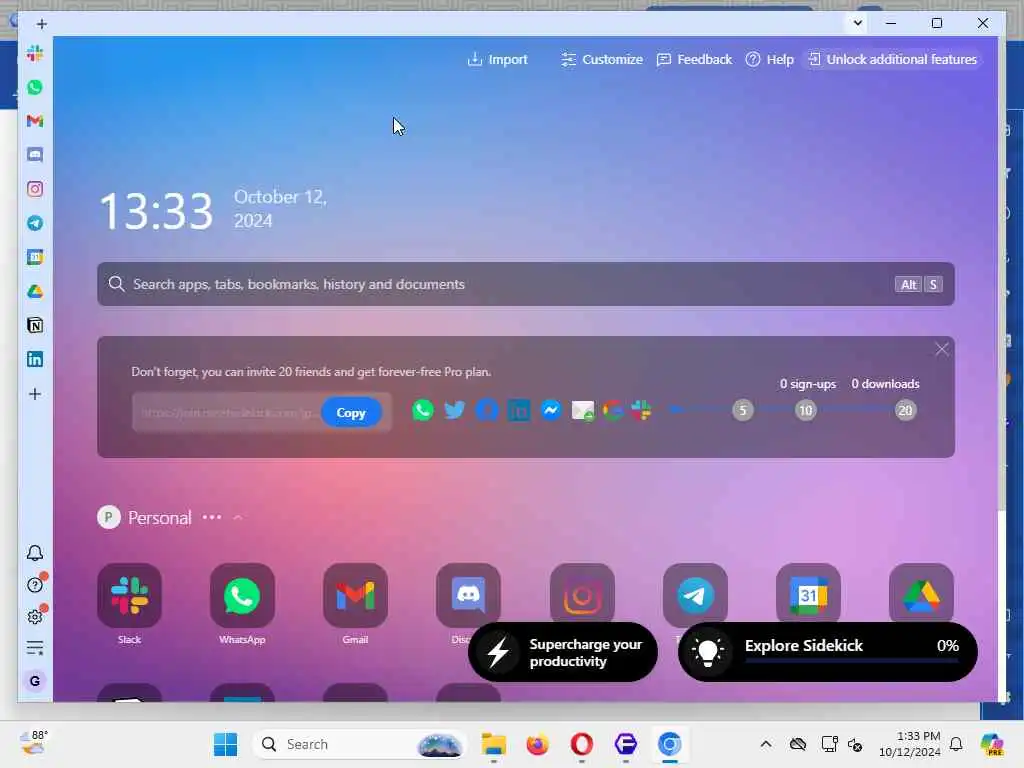Open Personal workspace three-dot menu

point(212,517)
